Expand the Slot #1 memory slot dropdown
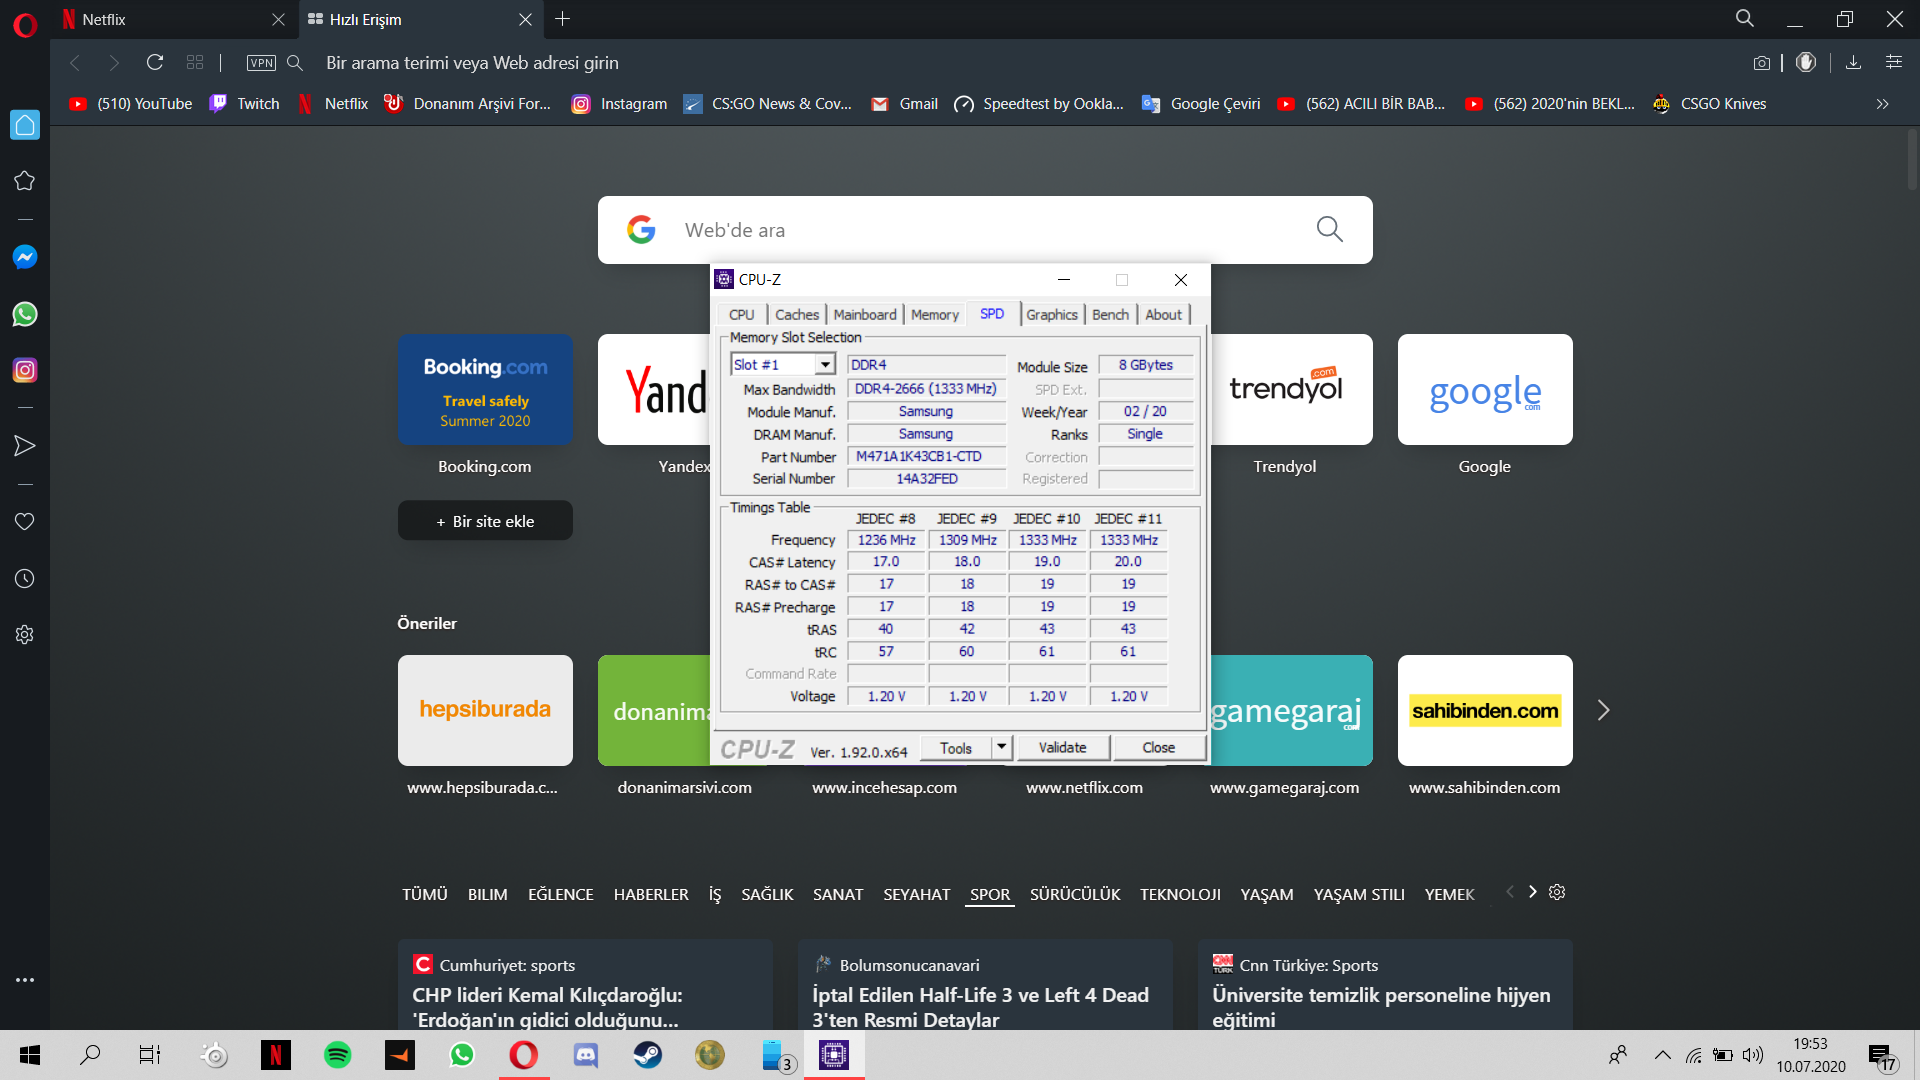1920x1080 pixels. 825,365
